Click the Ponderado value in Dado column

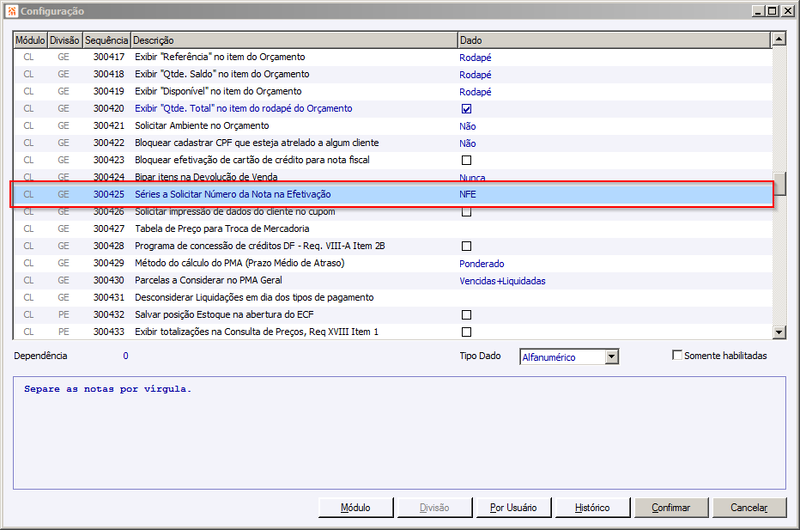click(482, 264)
